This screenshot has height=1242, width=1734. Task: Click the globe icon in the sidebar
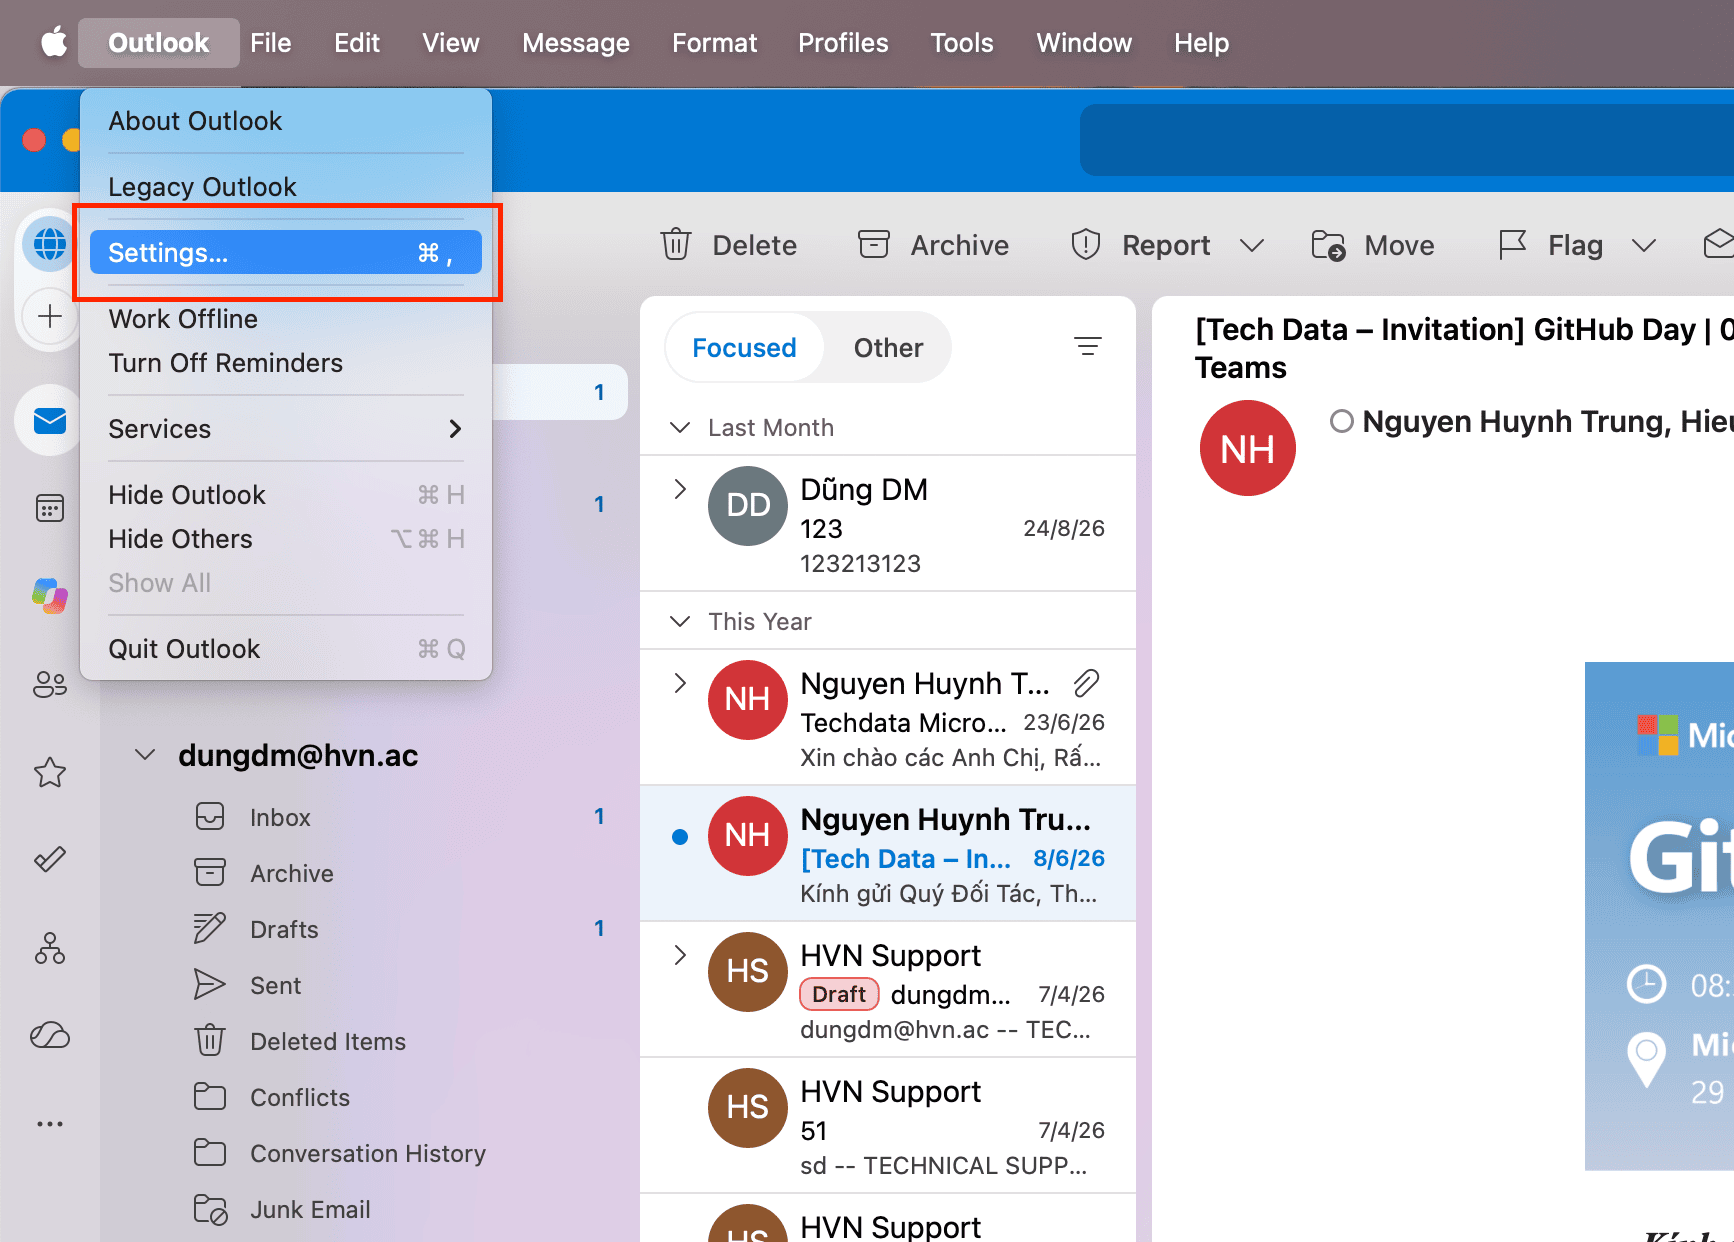pyautogui.click(x=50, y=243)
